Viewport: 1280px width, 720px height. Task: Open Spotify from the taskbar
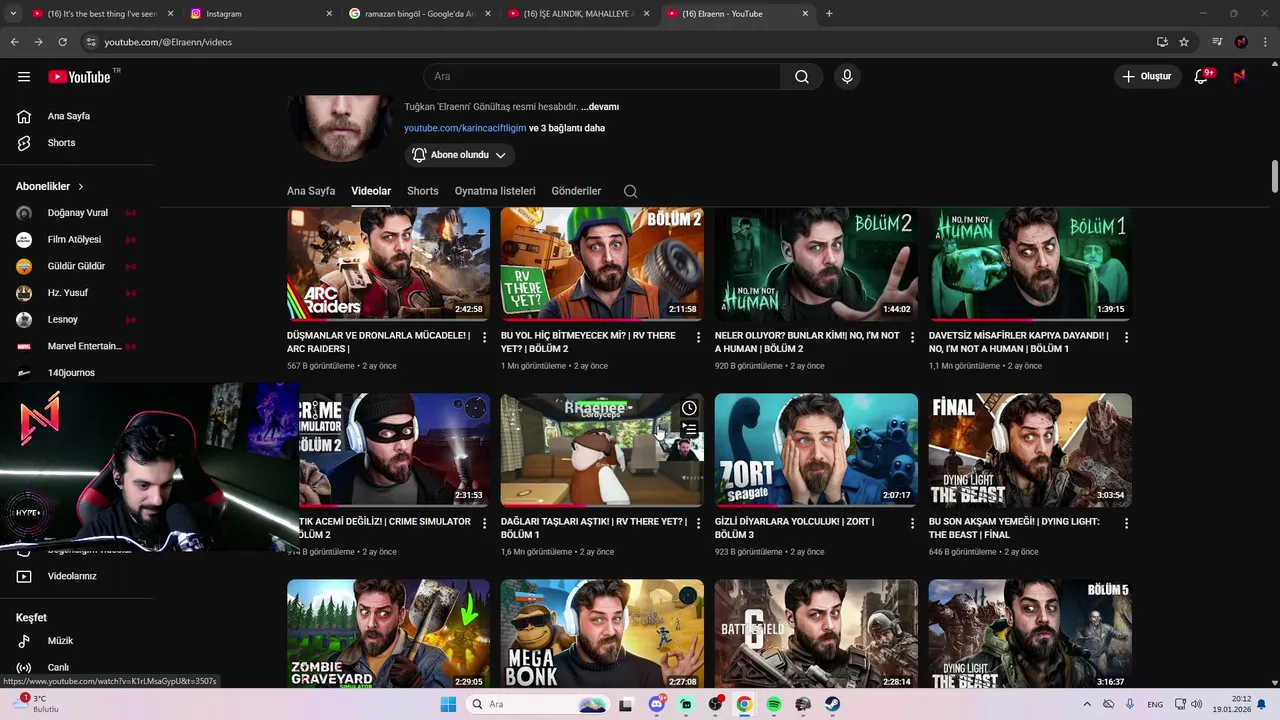774,704
